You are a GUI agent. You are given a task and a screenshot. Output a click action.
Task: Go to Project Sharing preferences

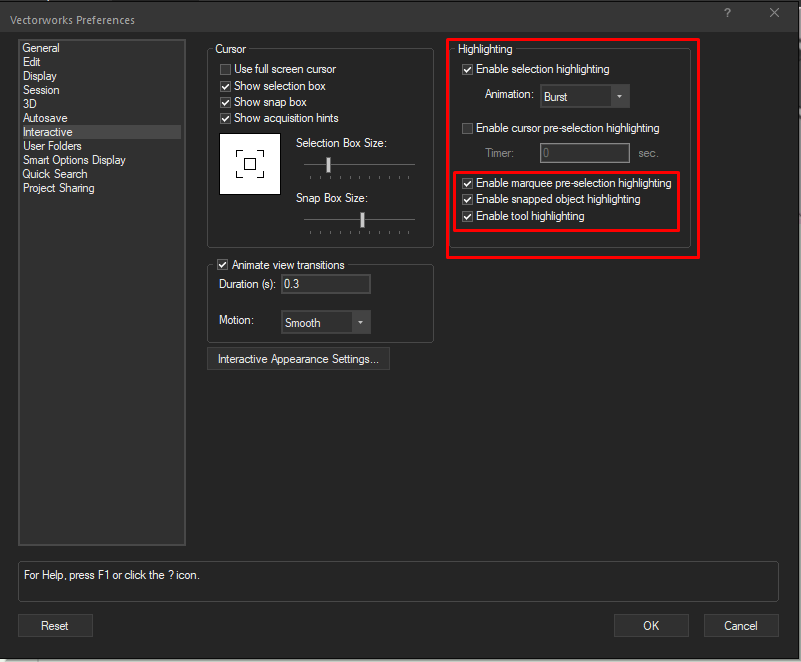click(x=58, y=188)
